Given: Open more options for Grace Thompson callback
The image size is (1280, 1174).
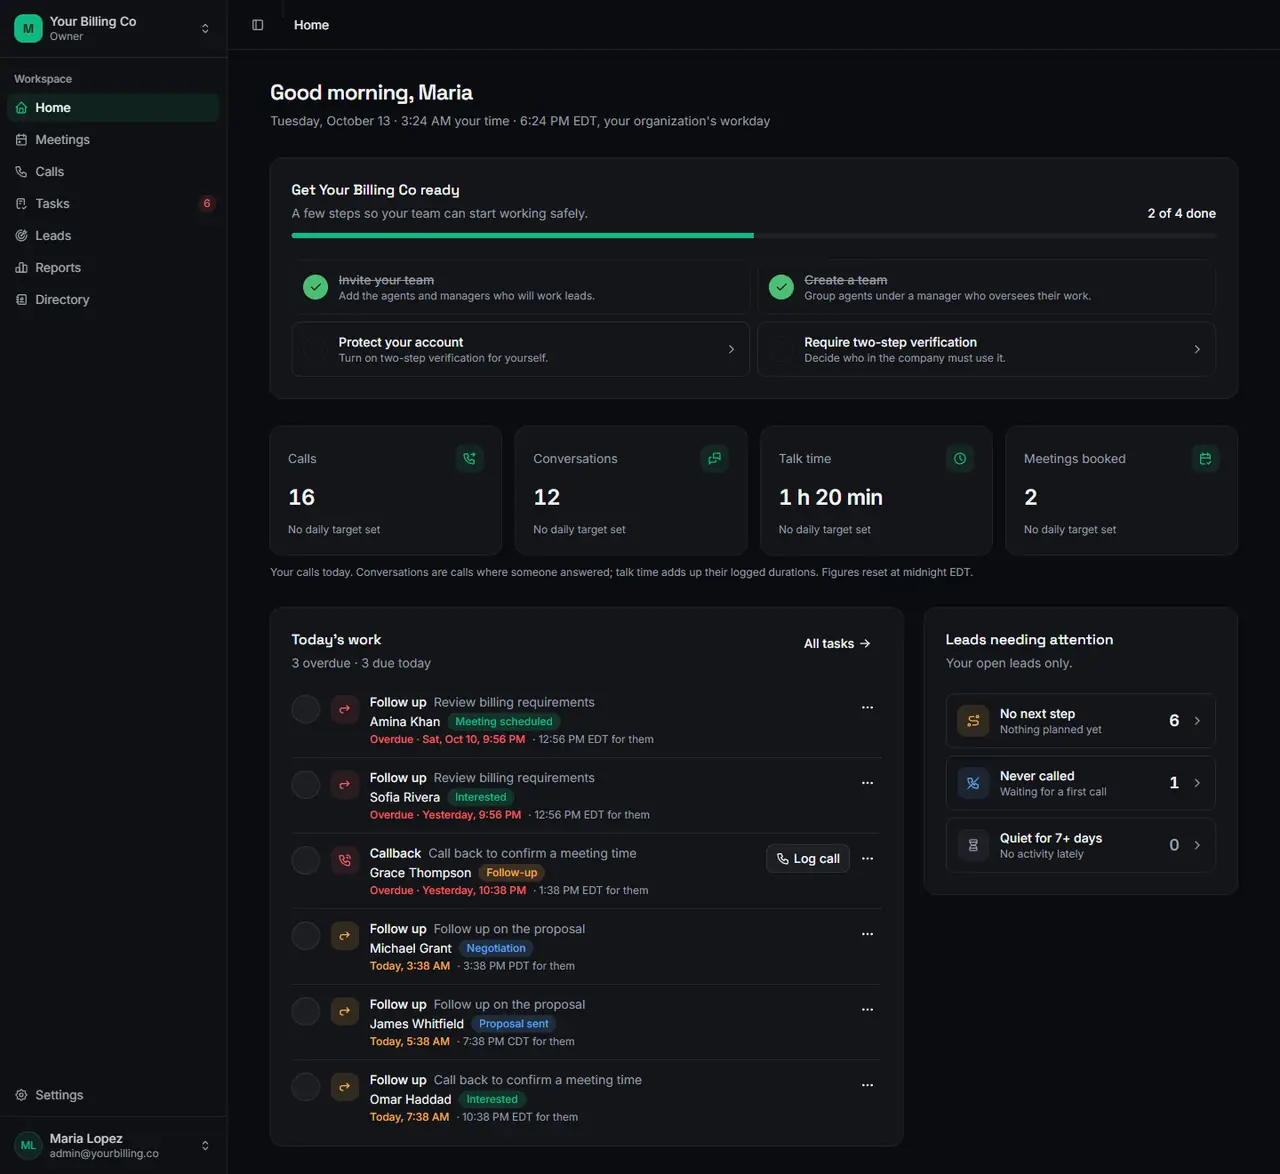Looking at the screenshot, I should point(868,859).
